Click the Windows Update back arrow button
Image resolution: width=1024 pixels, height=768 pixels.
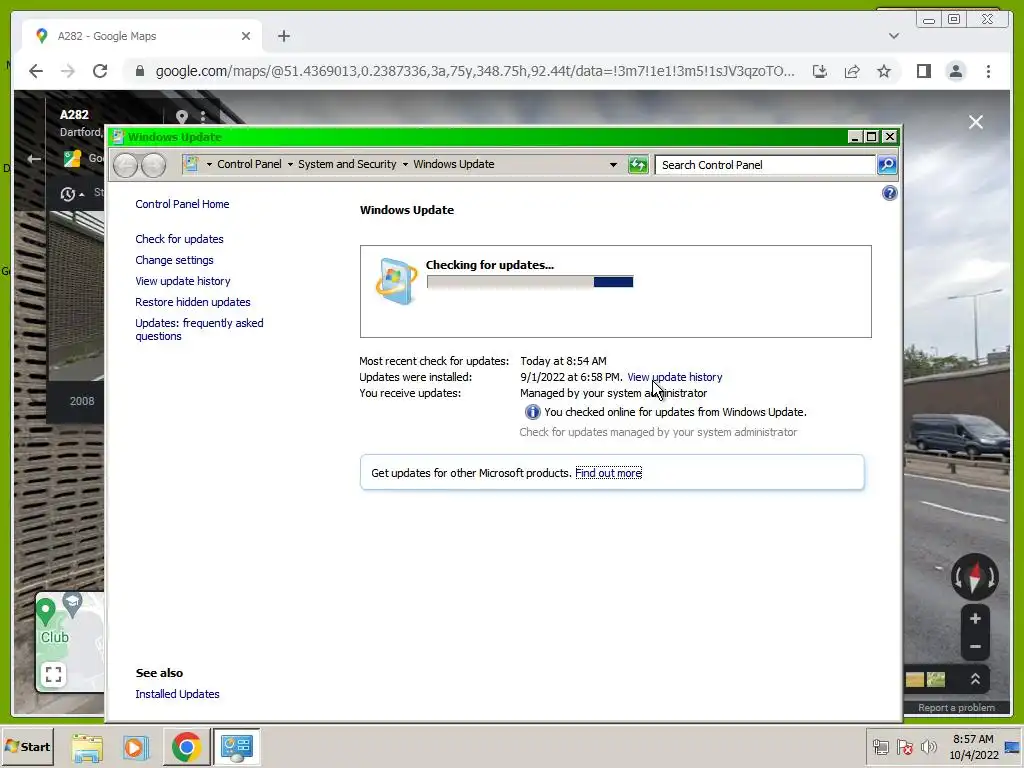(x=125, y=165)
